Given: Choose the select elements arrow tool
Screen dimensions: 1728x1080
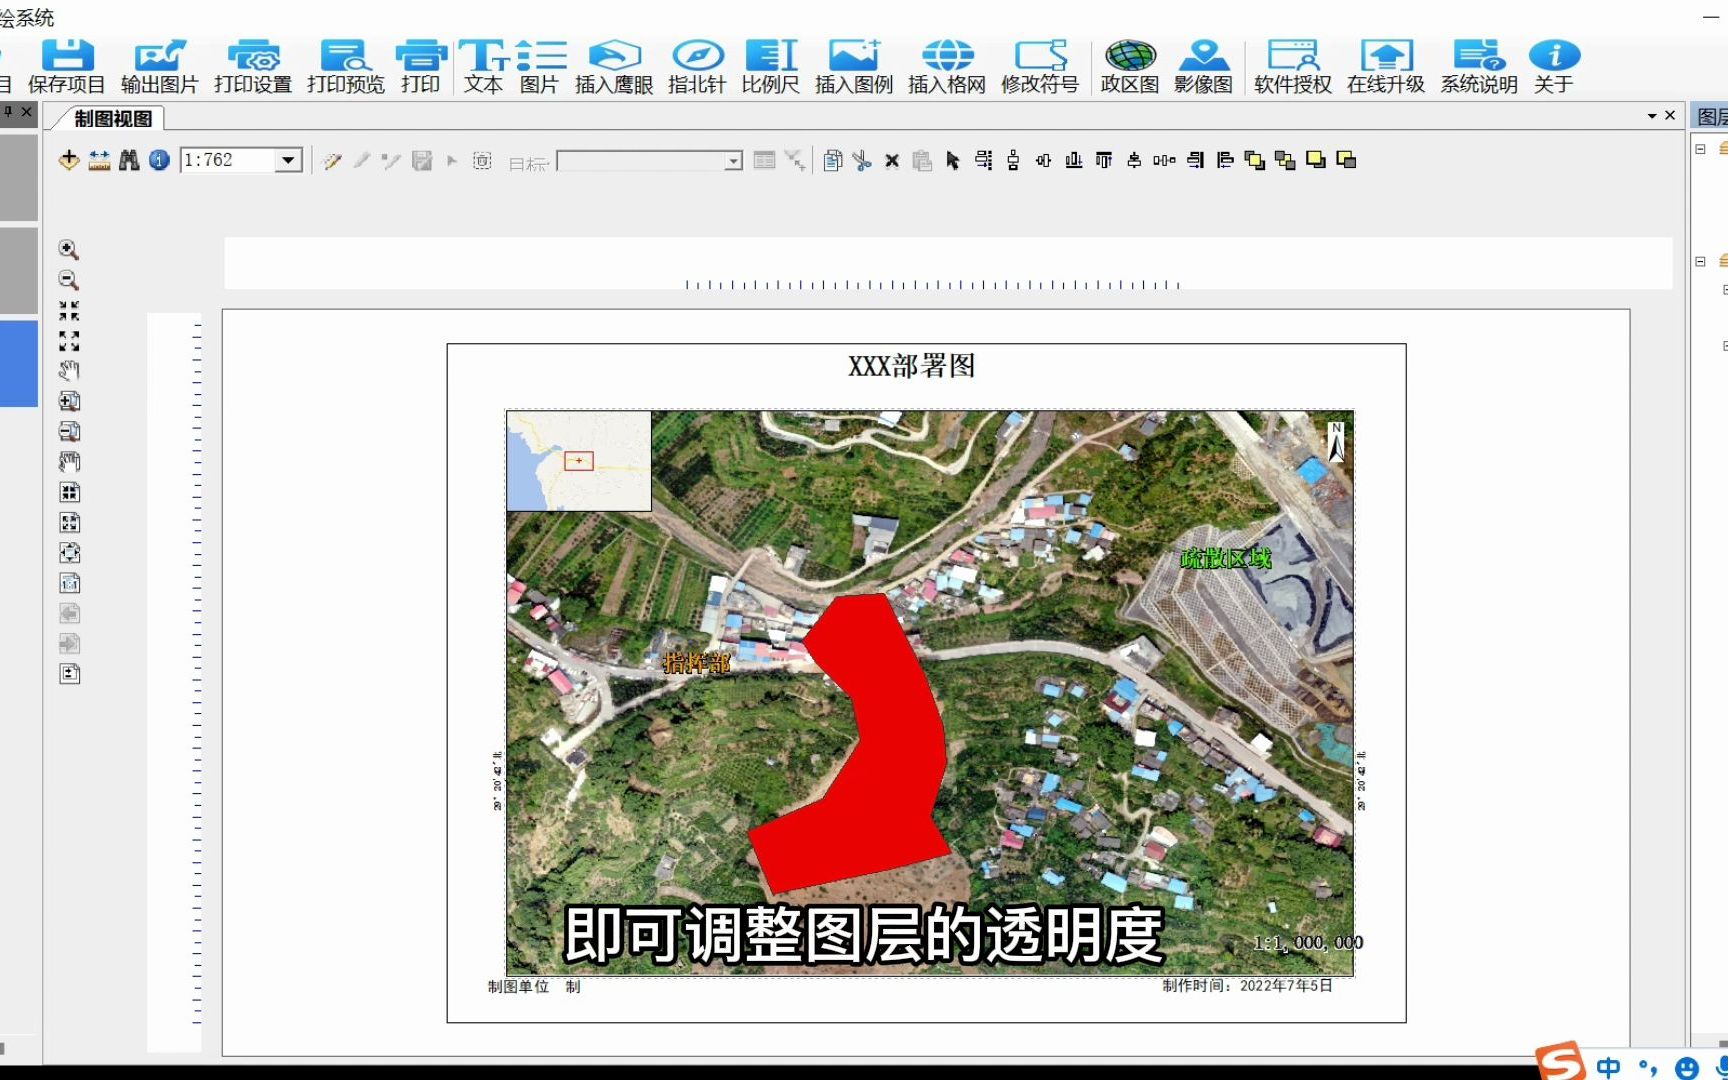Looking at the screenshot, I should [952, 160].
